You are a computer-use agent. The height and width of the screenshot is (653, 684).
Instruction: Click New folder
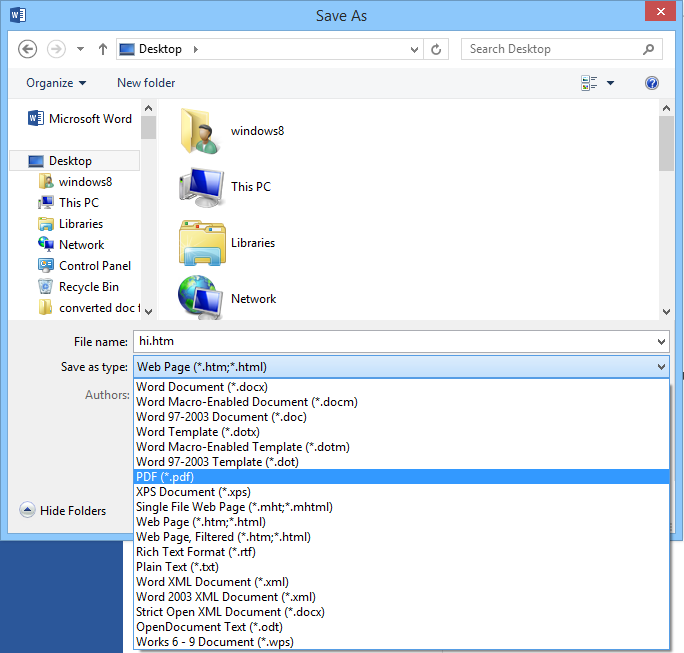pyautogui.click(x=146, y=83)
